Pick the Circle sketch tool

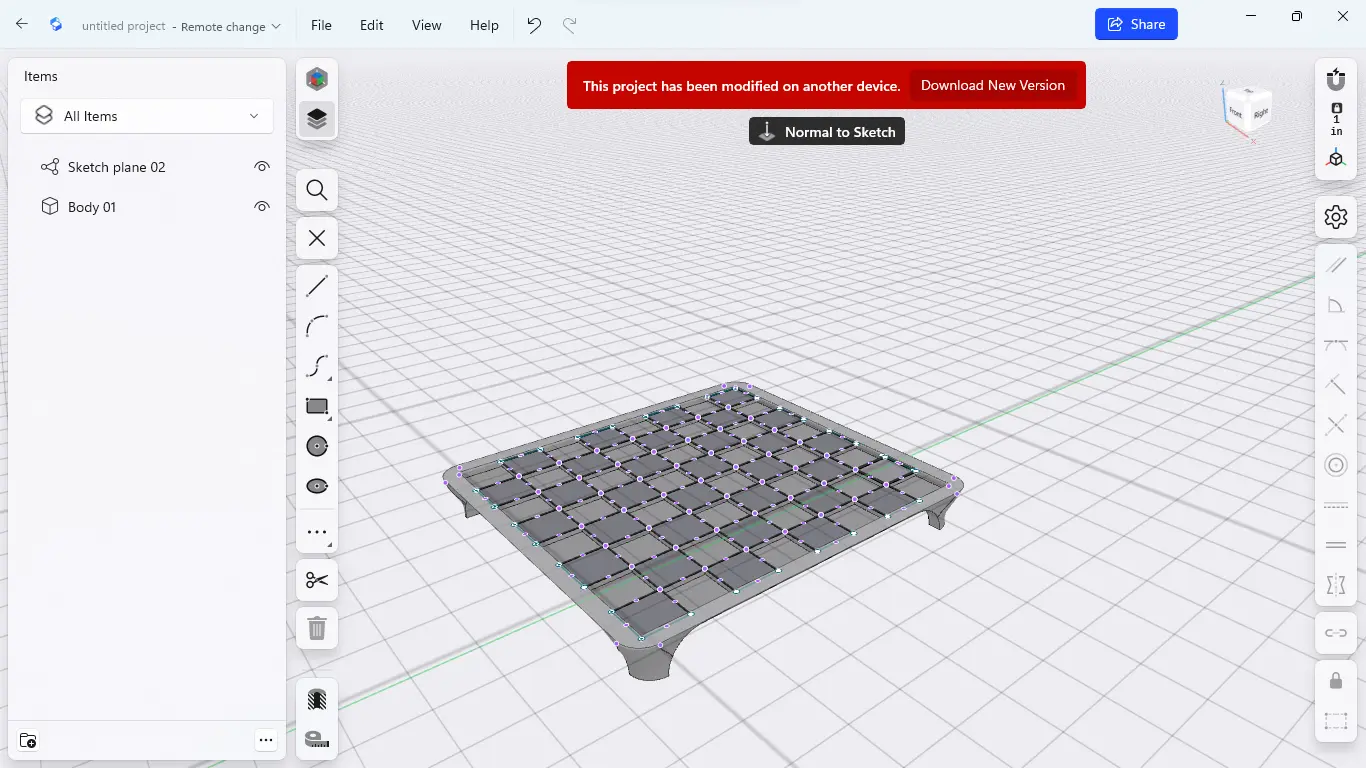pyautogui.click(x=317, y=446)
